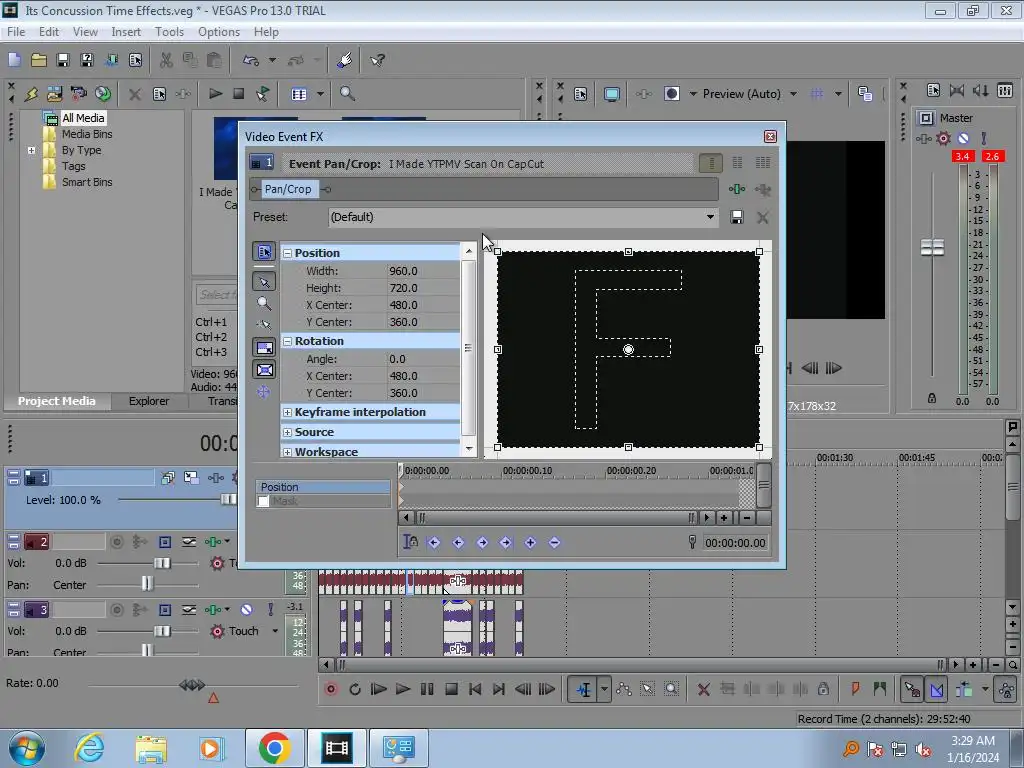The image size is (1024, 768).
Task: Click the Loop Playback icon
Action: point(355,689)
